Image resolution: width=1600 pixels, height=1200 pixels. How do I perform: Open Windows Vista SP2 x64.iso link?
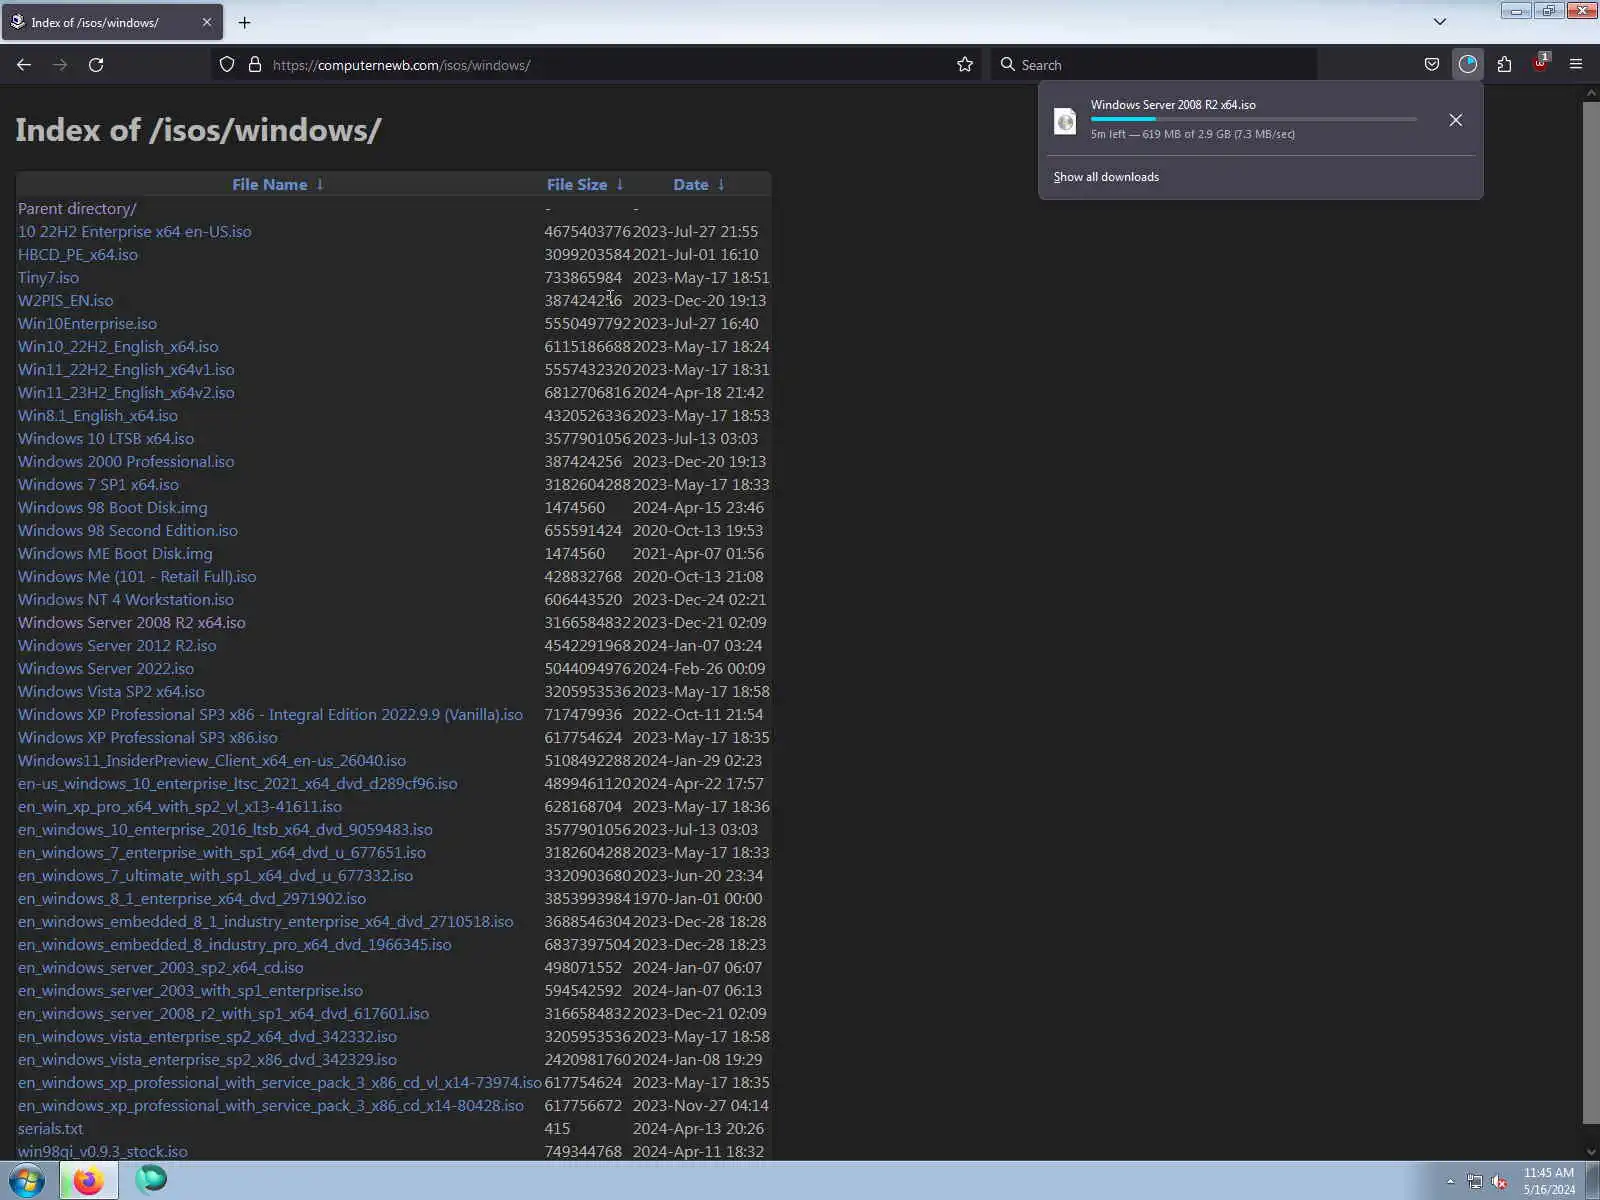pyautogui.click(x=111, y=692)
